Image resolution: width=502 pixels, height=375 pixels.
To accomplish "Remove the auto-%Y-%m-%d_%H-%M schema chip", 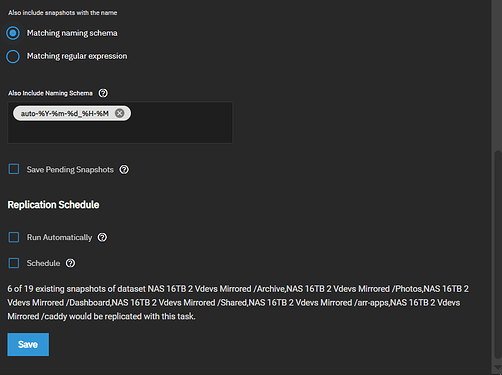I will point(119,113).
